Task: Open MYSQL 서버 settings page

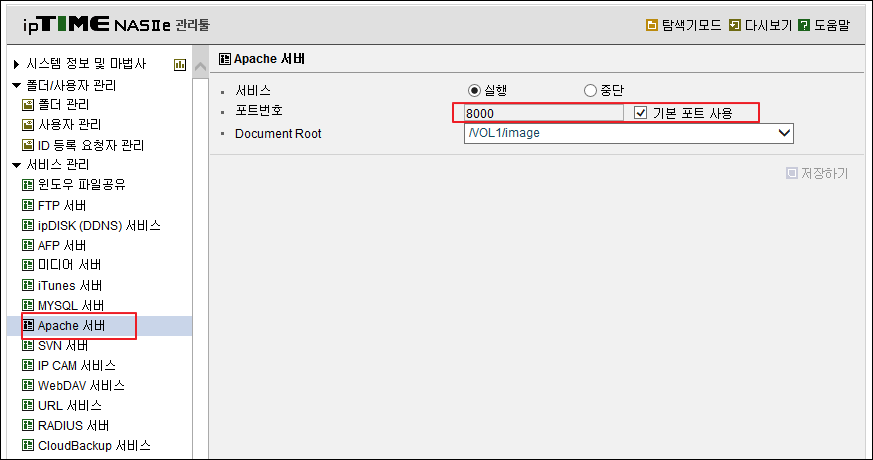Action: click(x=71, y=305)
